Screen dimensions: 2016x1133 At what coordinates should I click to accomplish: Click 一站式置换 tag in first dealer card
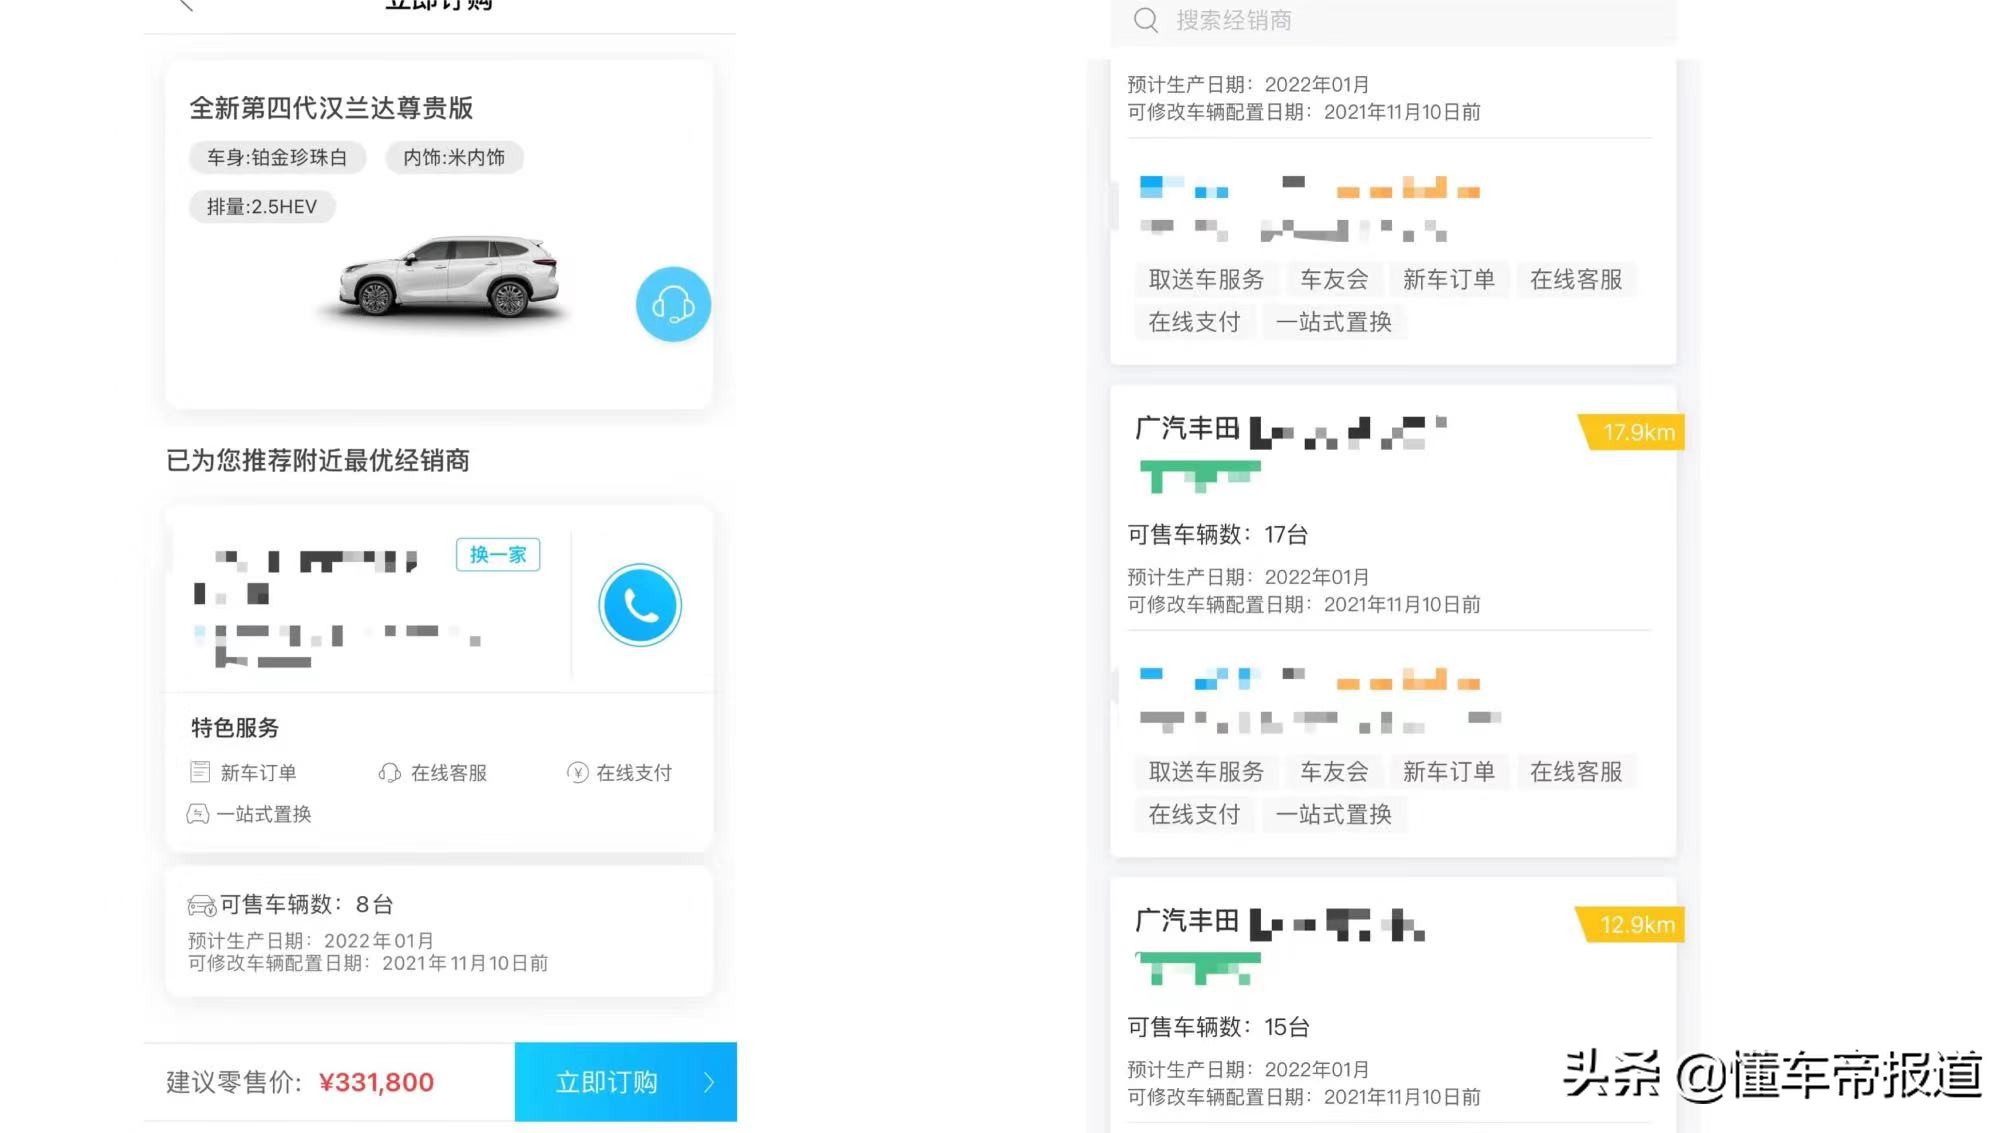tap(1333, 322)
